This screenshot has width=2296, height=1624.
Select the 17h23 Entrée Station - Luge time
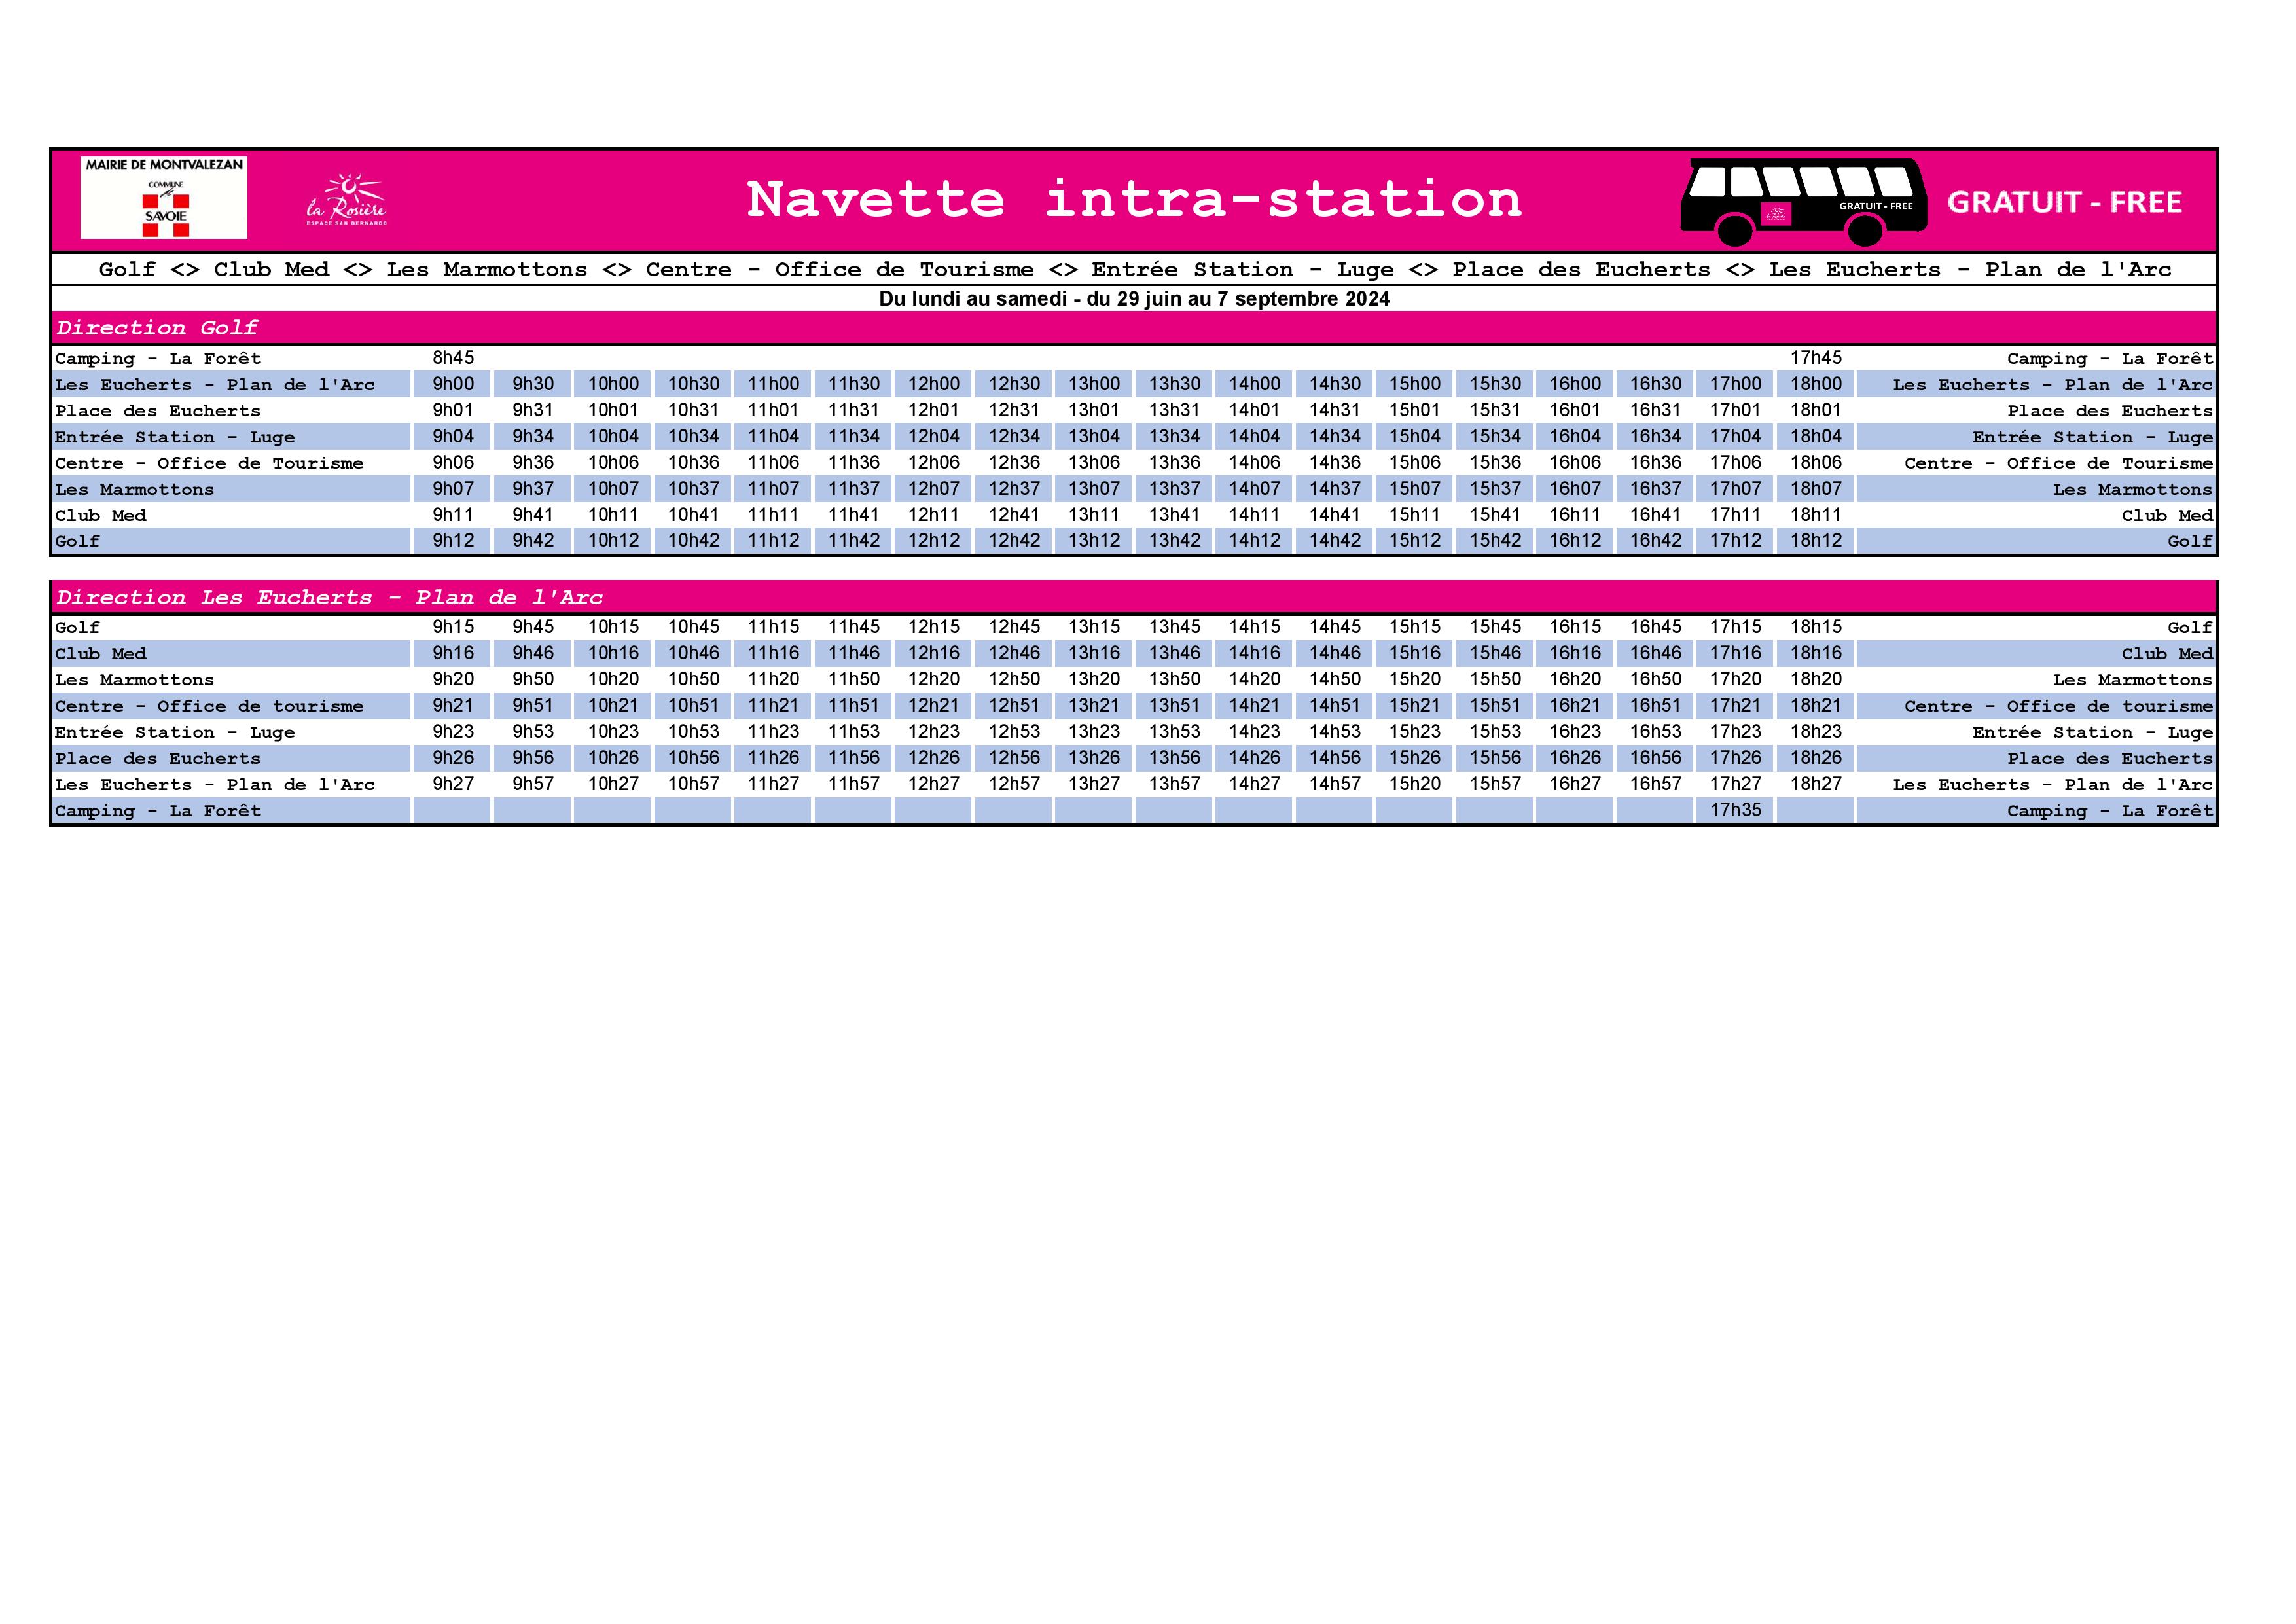pos(1736,732)
